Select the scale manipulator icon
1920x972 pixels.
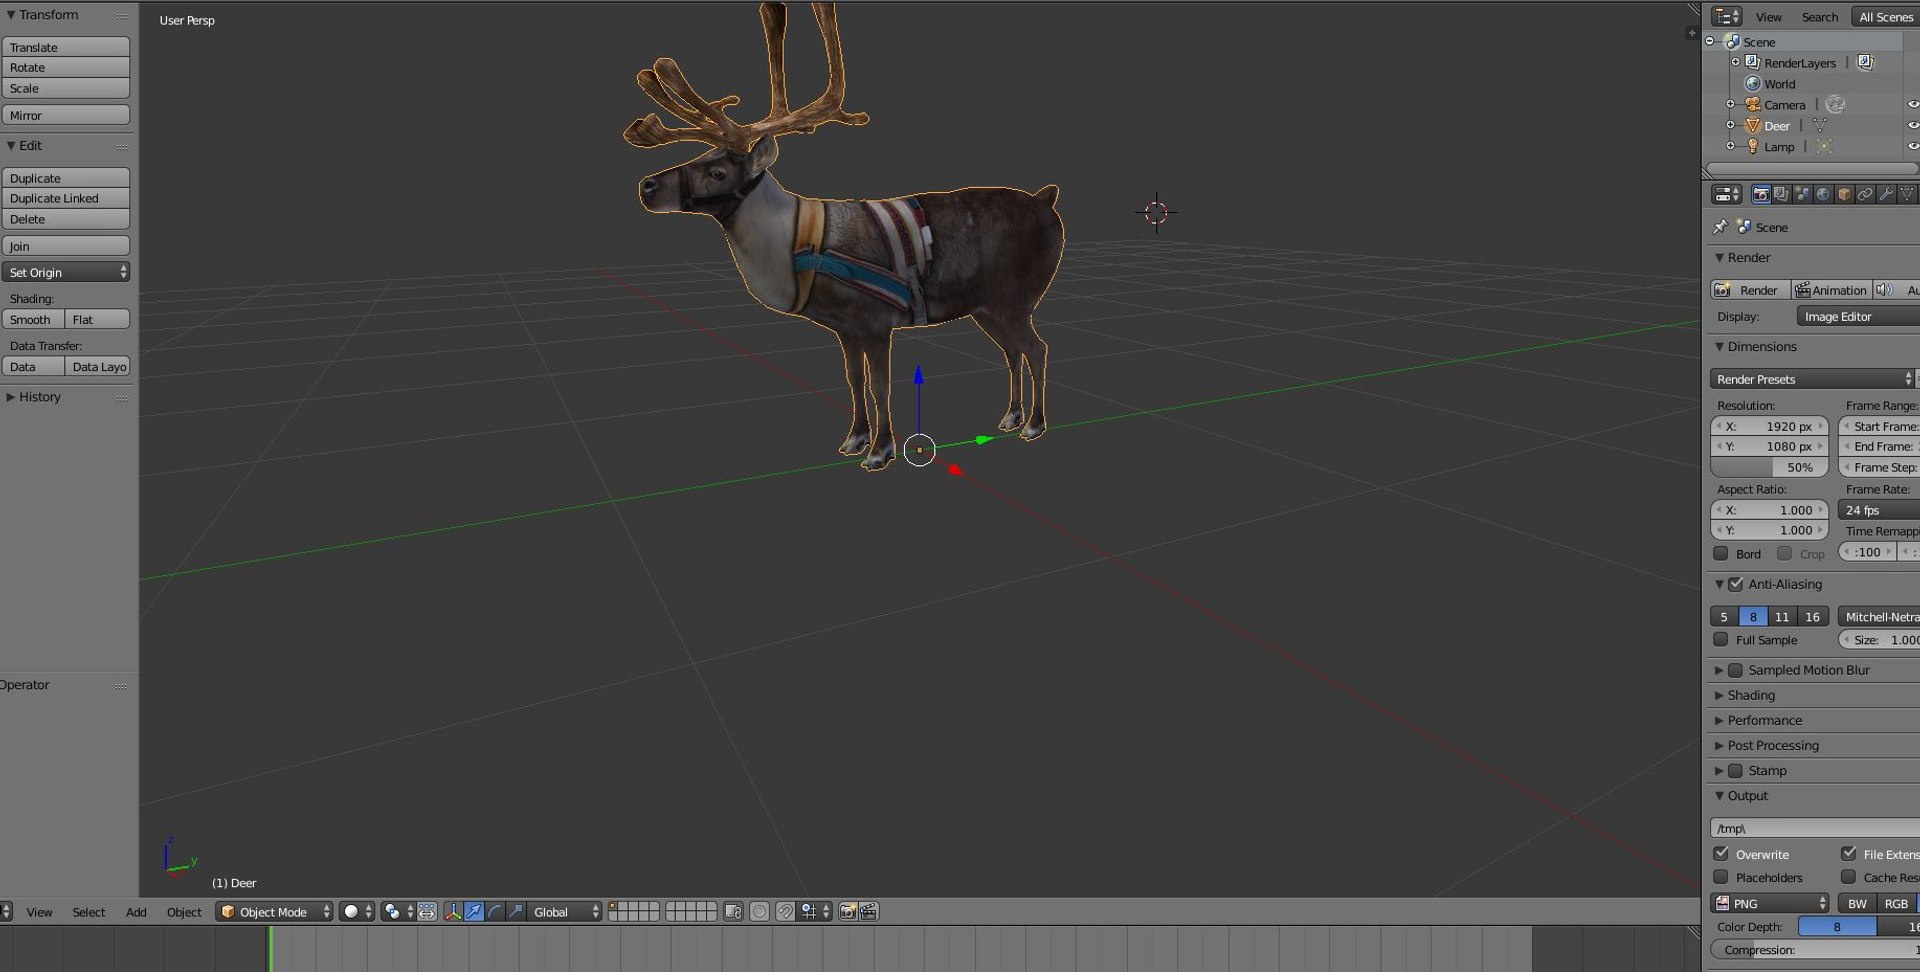[x=516, y=911]
